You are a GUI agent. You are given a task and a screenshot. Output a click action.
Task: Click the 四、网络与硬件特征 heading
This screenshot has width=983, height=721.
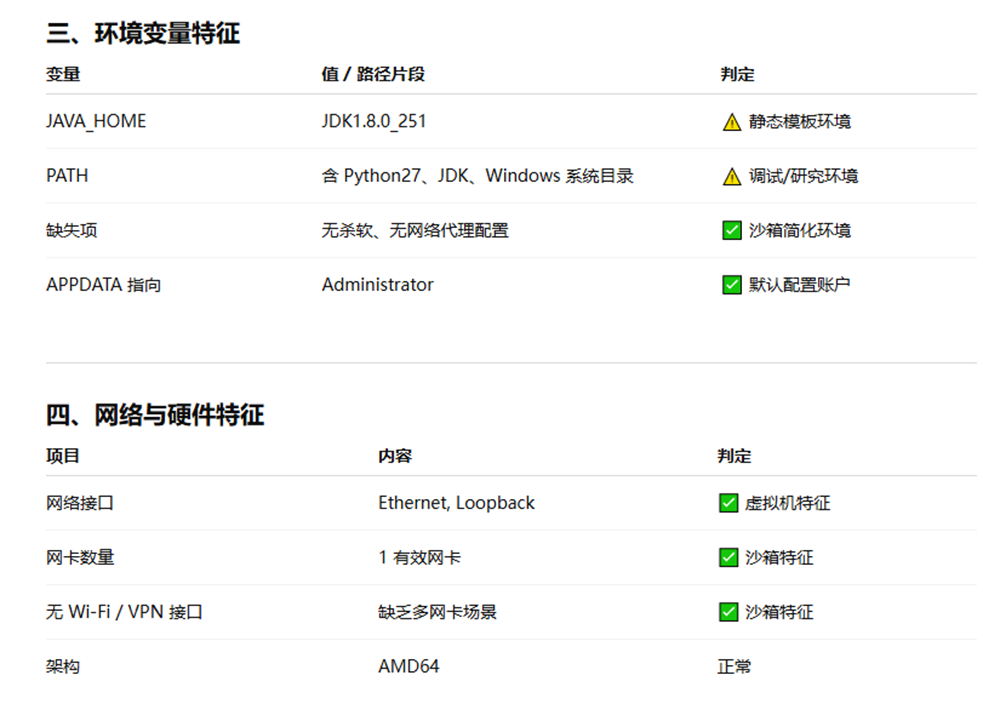tap(155, 415)
